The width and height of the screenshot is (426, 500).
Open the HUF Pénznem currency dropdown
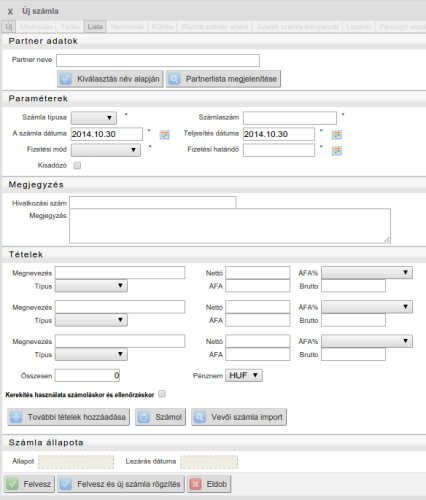click(x=244, y=375)
